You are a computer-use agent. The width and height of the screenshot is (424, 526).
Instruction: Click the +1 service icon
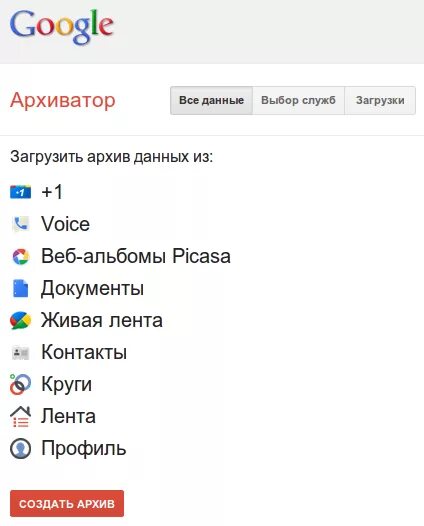point(20,192)
